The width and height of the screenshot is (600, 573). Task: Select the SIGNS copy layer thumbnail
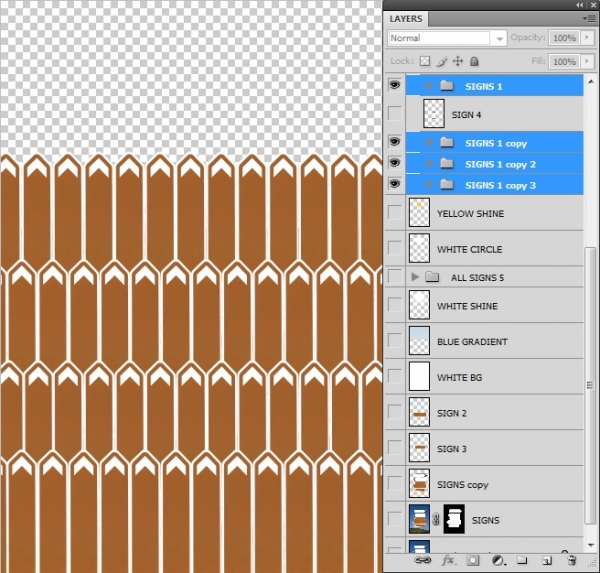[419, 483]
